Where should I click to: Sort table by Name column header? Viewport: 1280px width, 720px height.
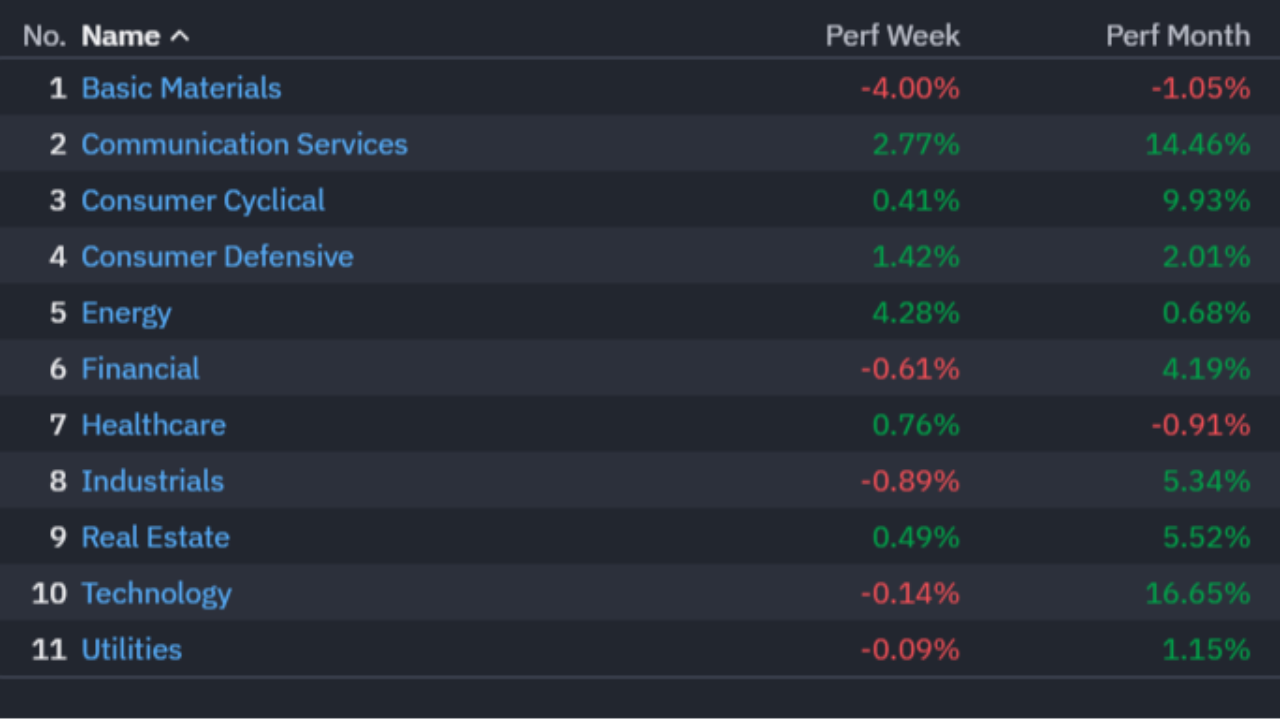coord(121,36)
